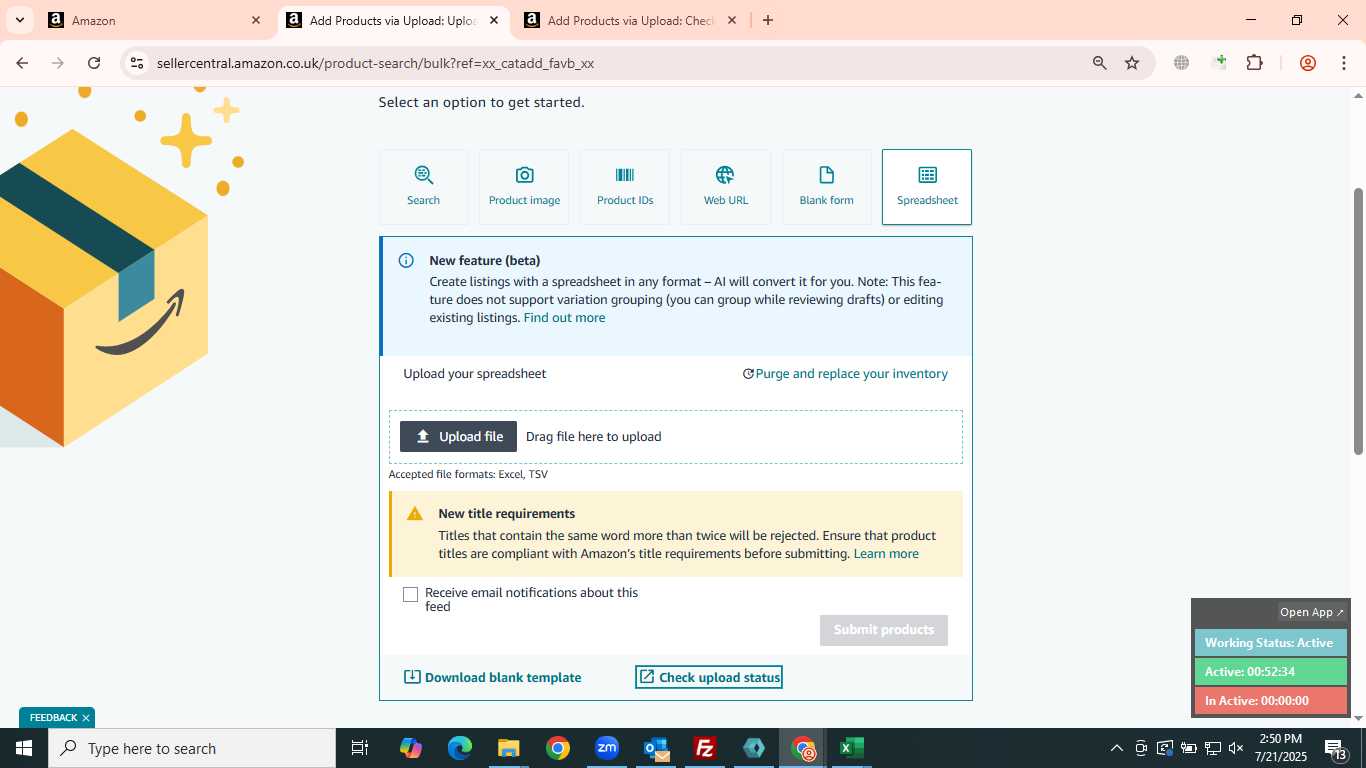Viewport: 1366px width, 768px height.
Task: Open the Extensions puzzle menu
Action: (1255, 63)
